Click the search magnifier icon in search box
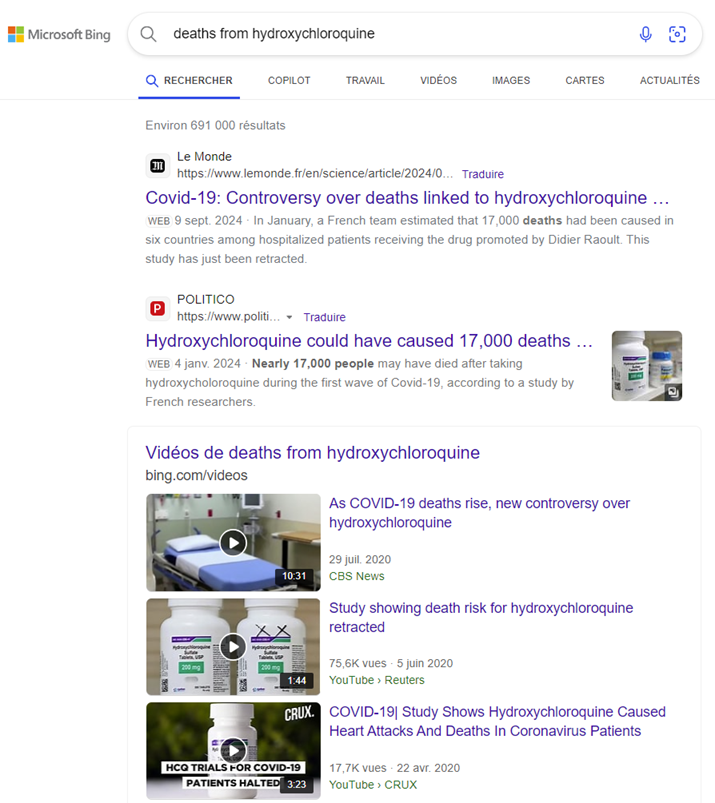This screenshot has height=803, width=715. tap(149, 34)
